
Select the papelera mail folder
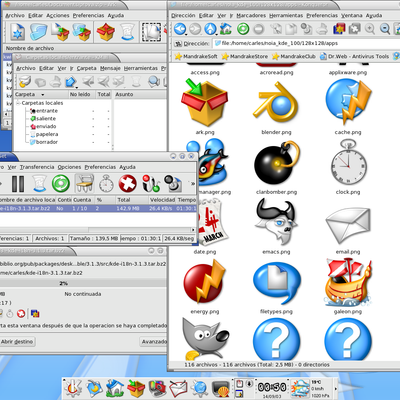44,134
